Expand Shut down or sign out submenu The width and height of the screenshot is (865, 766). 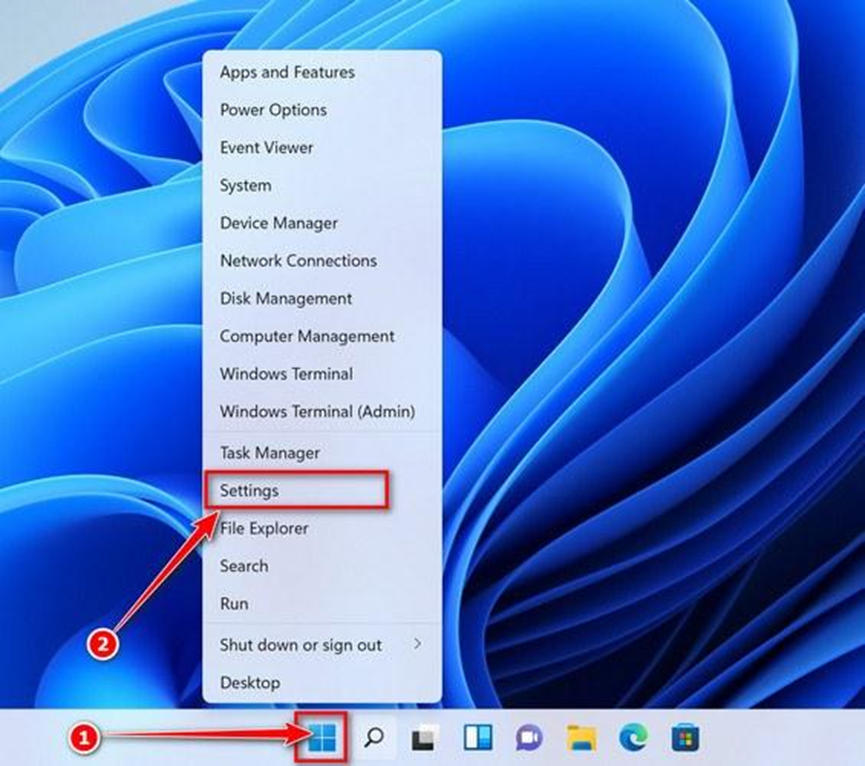pos(322,645)
